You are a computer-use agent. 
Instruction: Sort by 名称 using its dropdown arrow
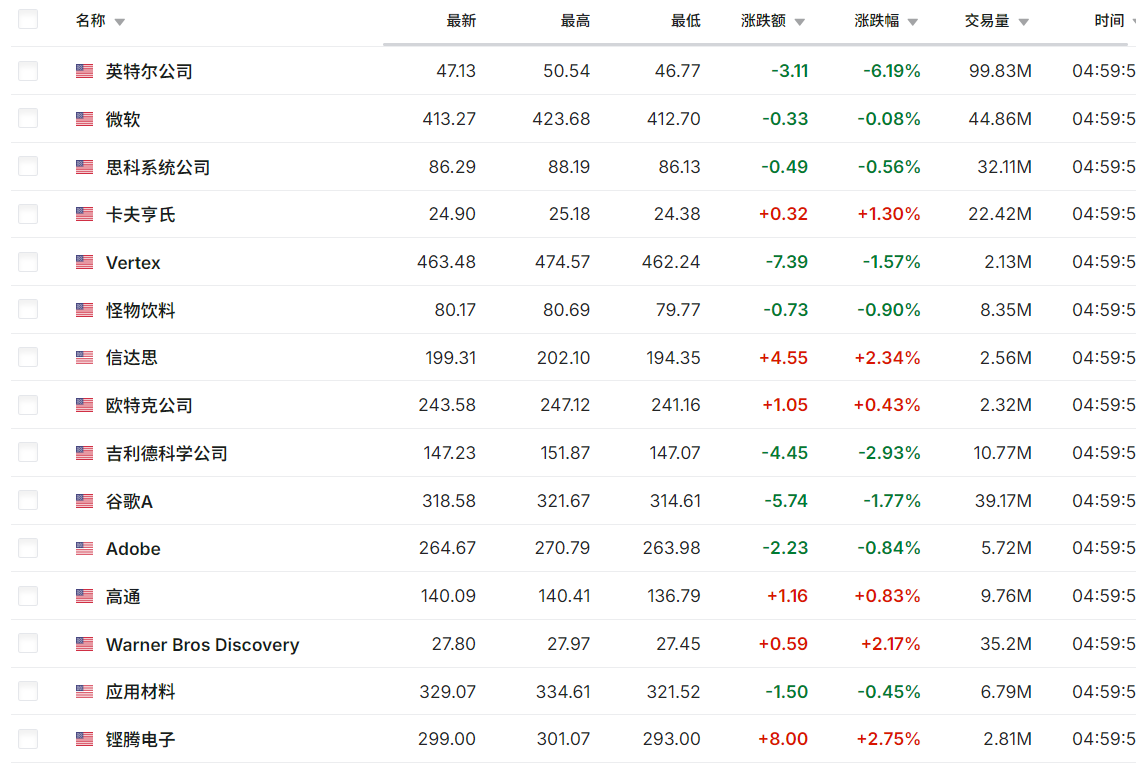tap(120, 22)
